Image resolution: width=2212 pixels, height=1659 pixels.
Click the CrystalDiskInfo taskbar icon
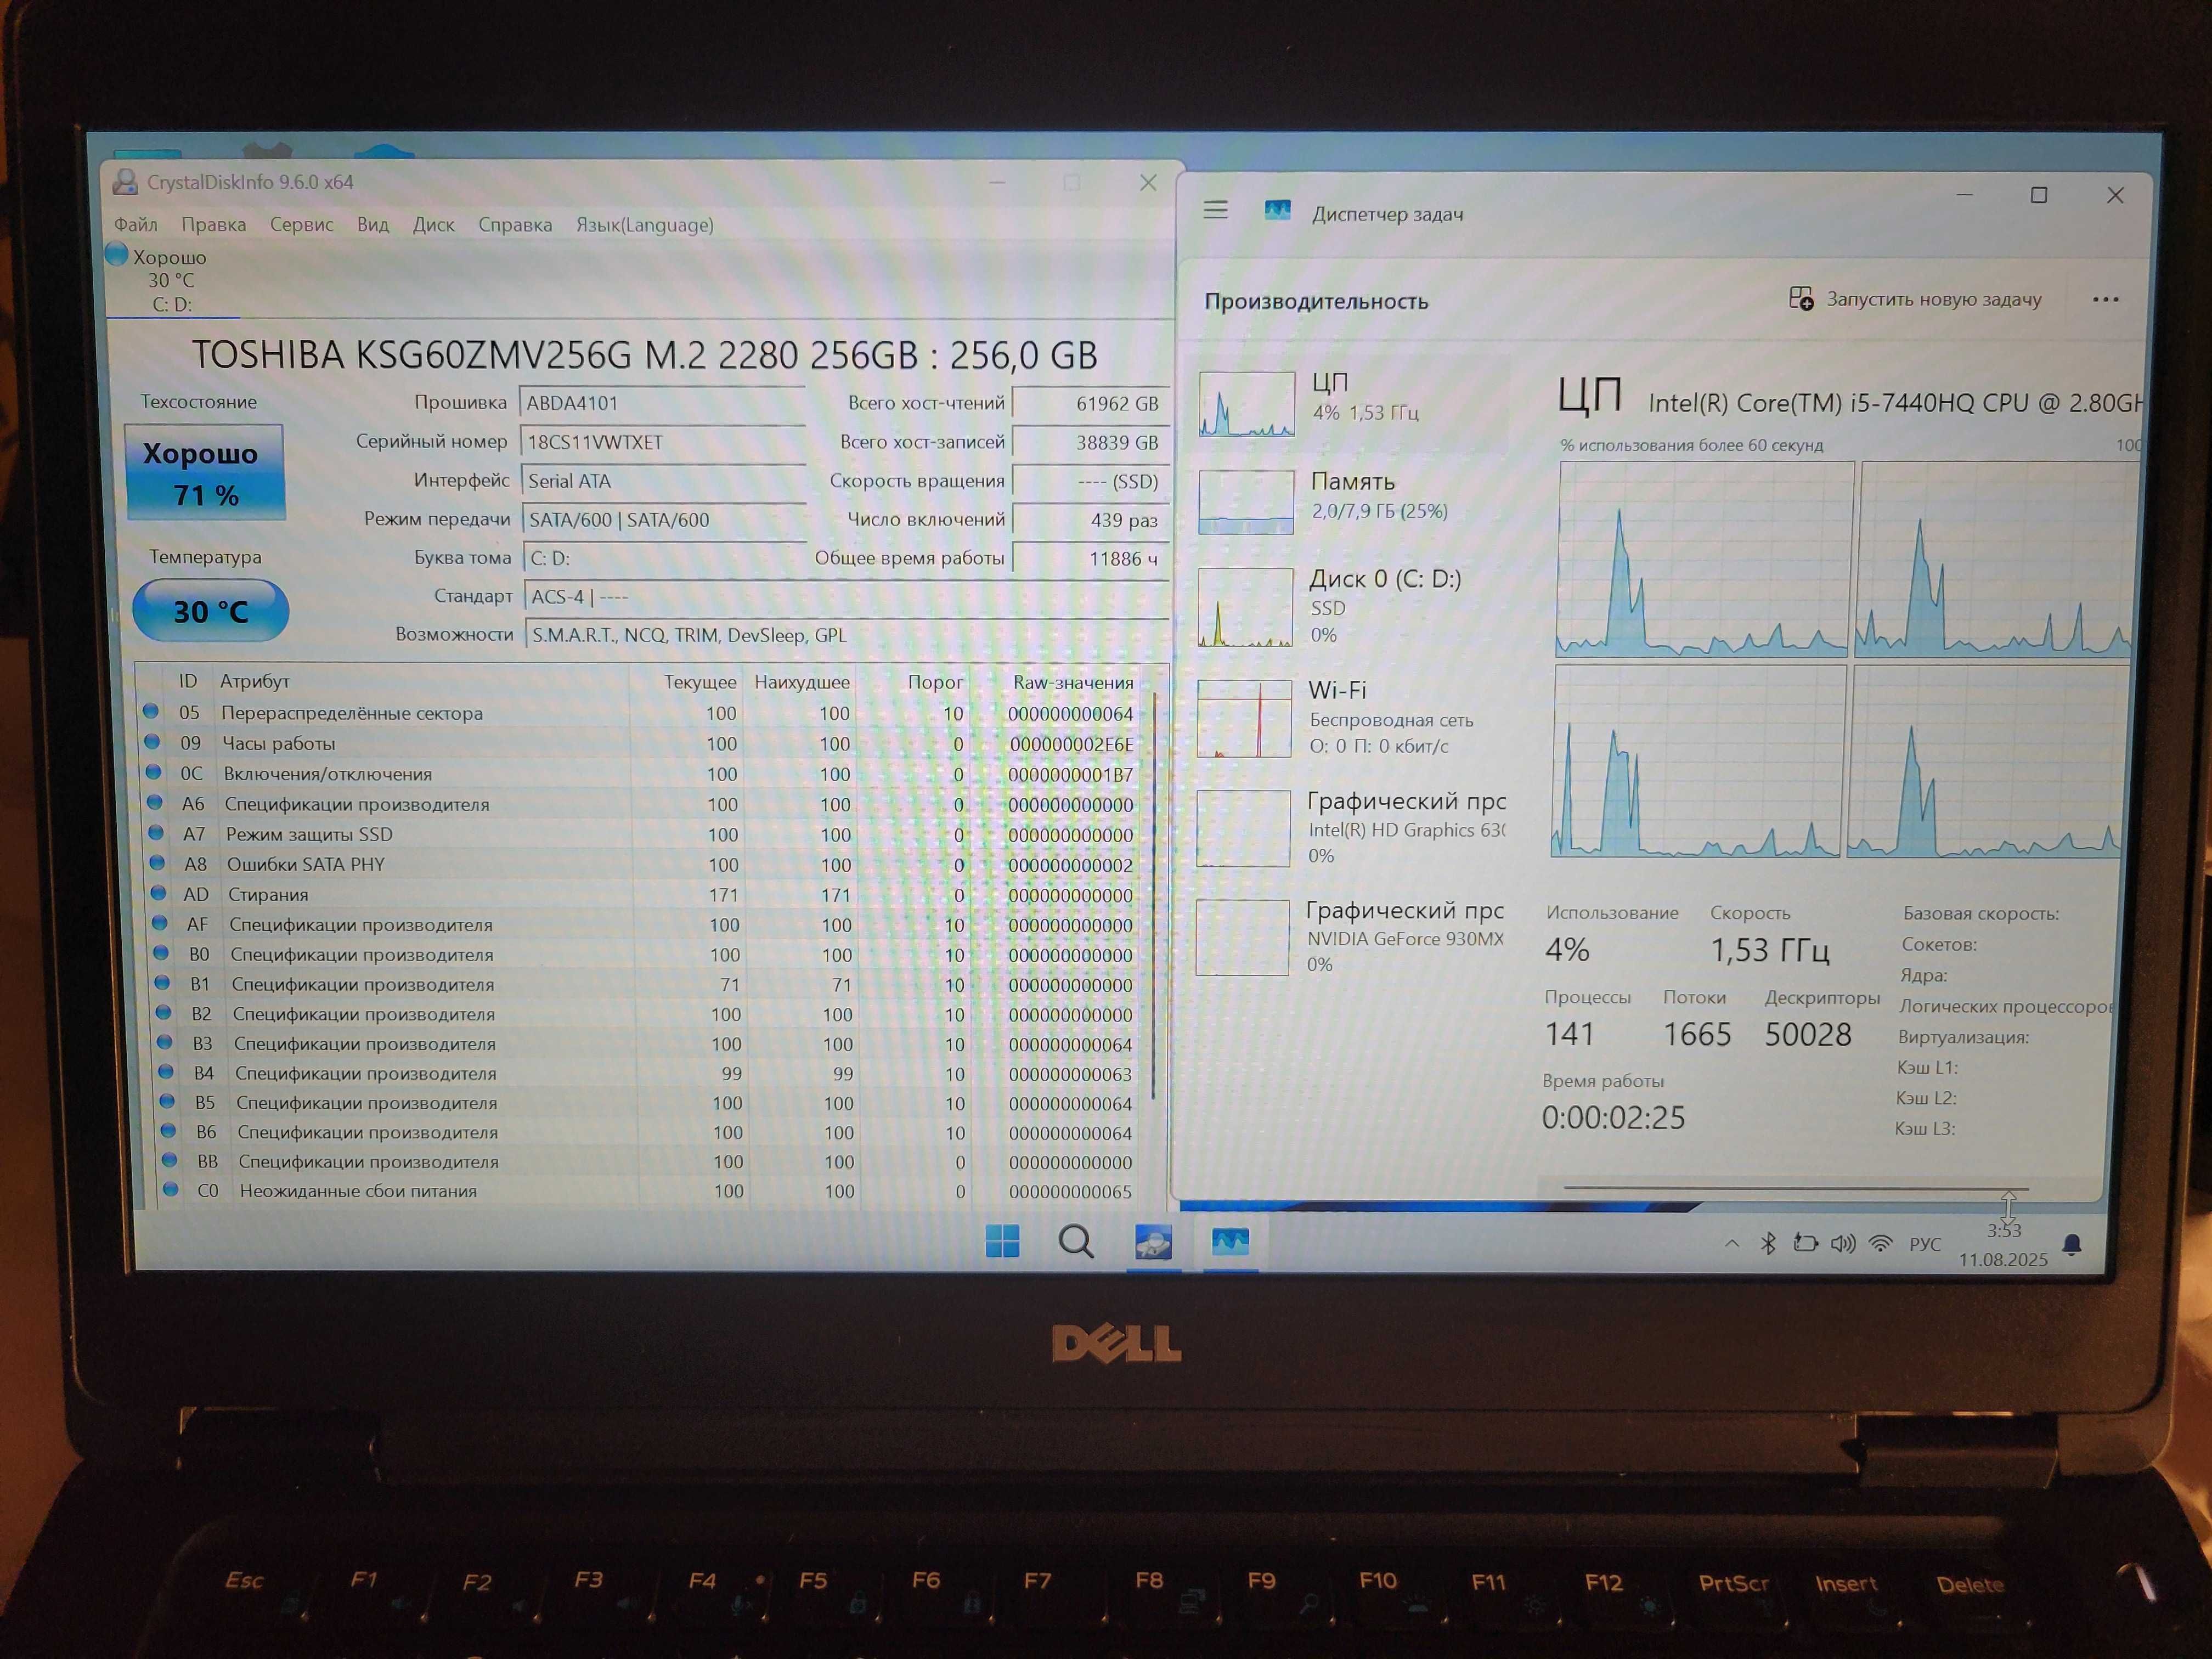(1153, 1243)
